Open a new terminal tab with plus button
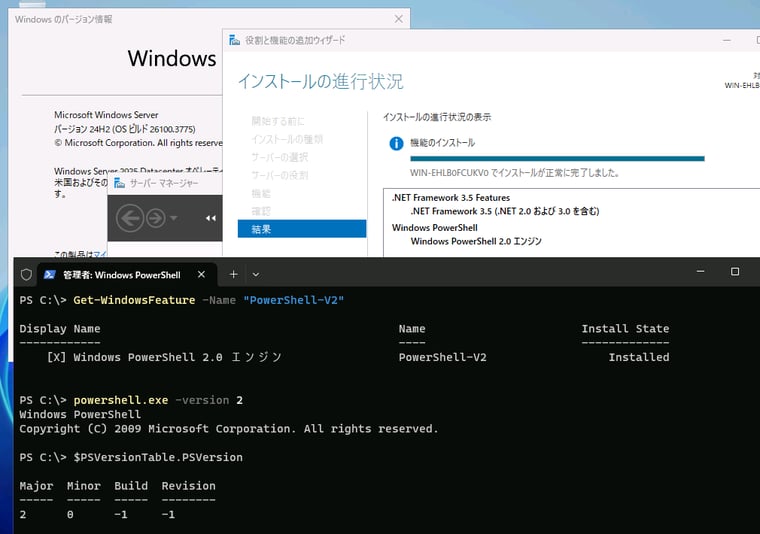Screen dimensions: 760x534 (233, 274)
